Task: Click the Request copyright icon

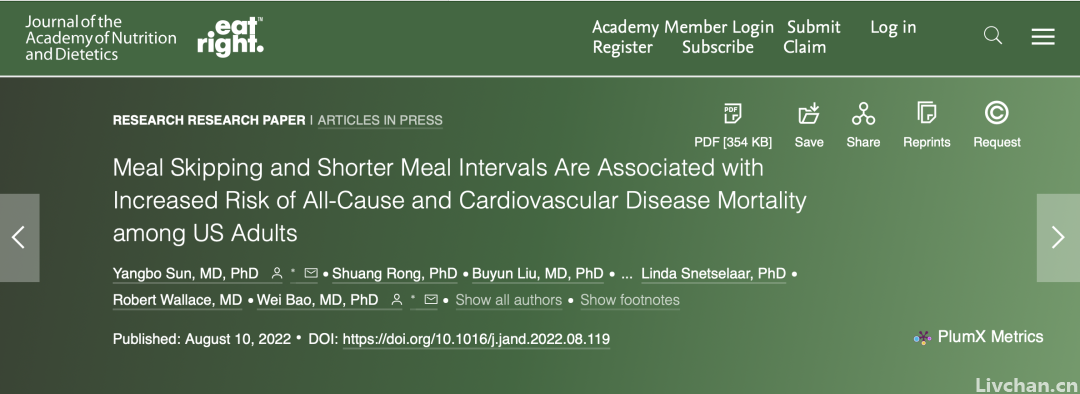Action: (997, 112)
